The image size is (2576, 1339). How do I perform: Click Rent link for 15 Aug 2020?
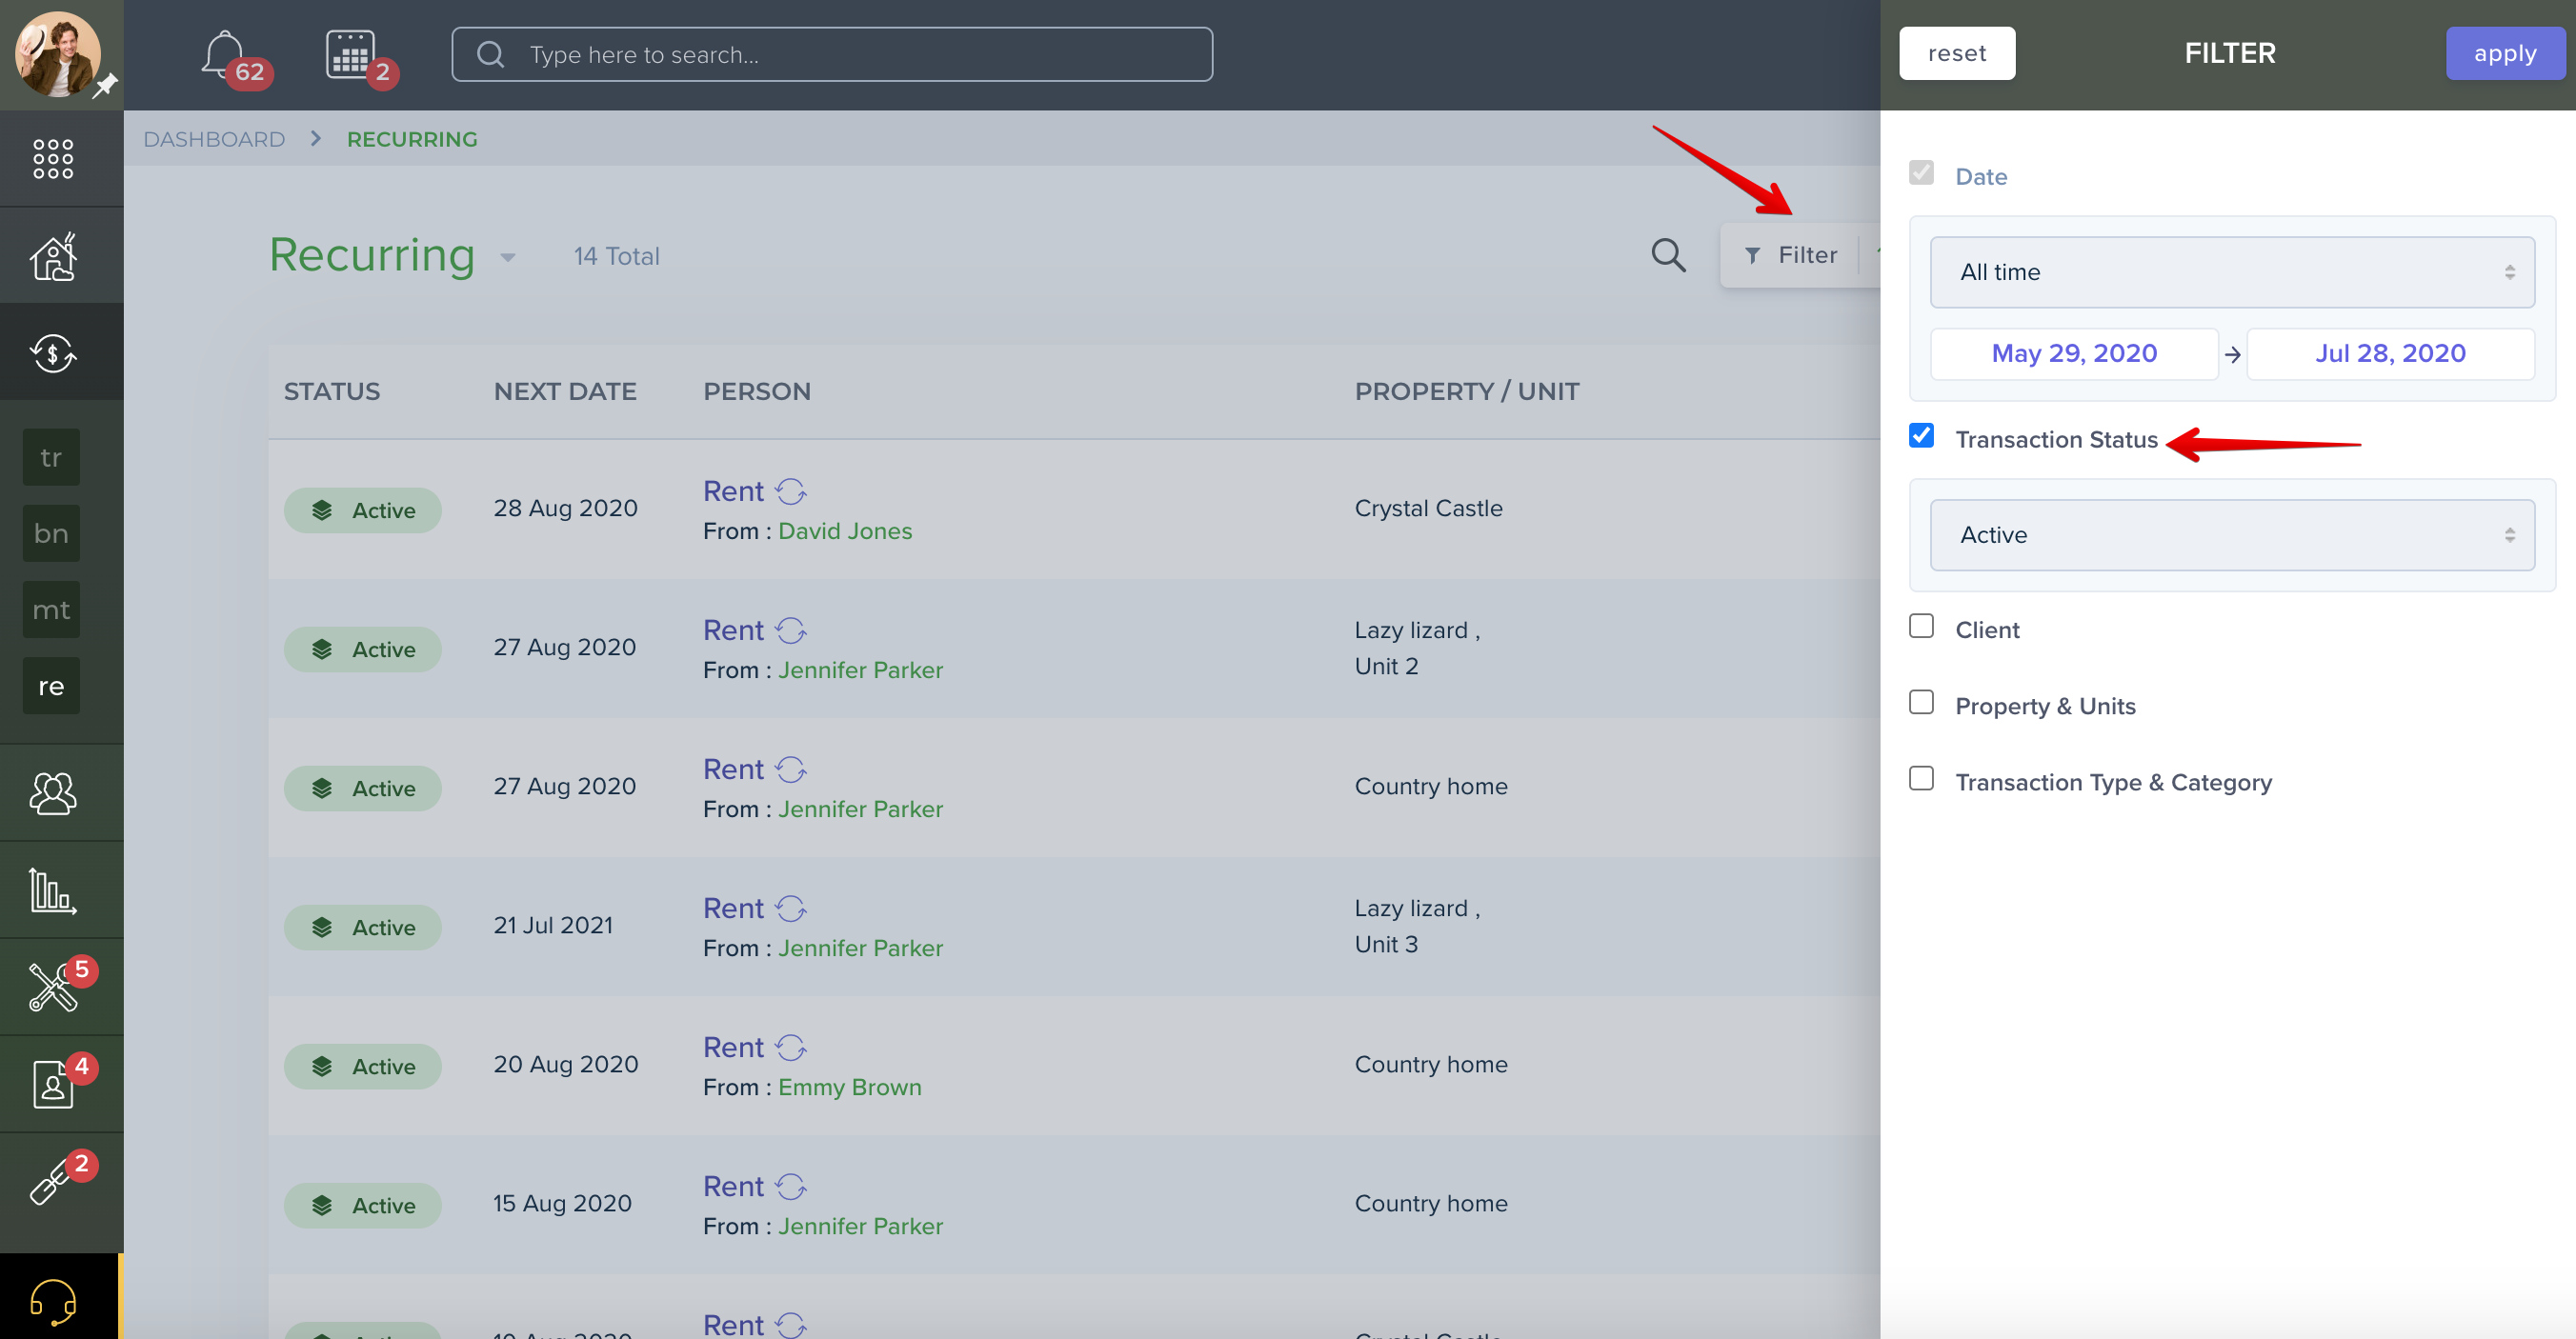pos(733,1186)
